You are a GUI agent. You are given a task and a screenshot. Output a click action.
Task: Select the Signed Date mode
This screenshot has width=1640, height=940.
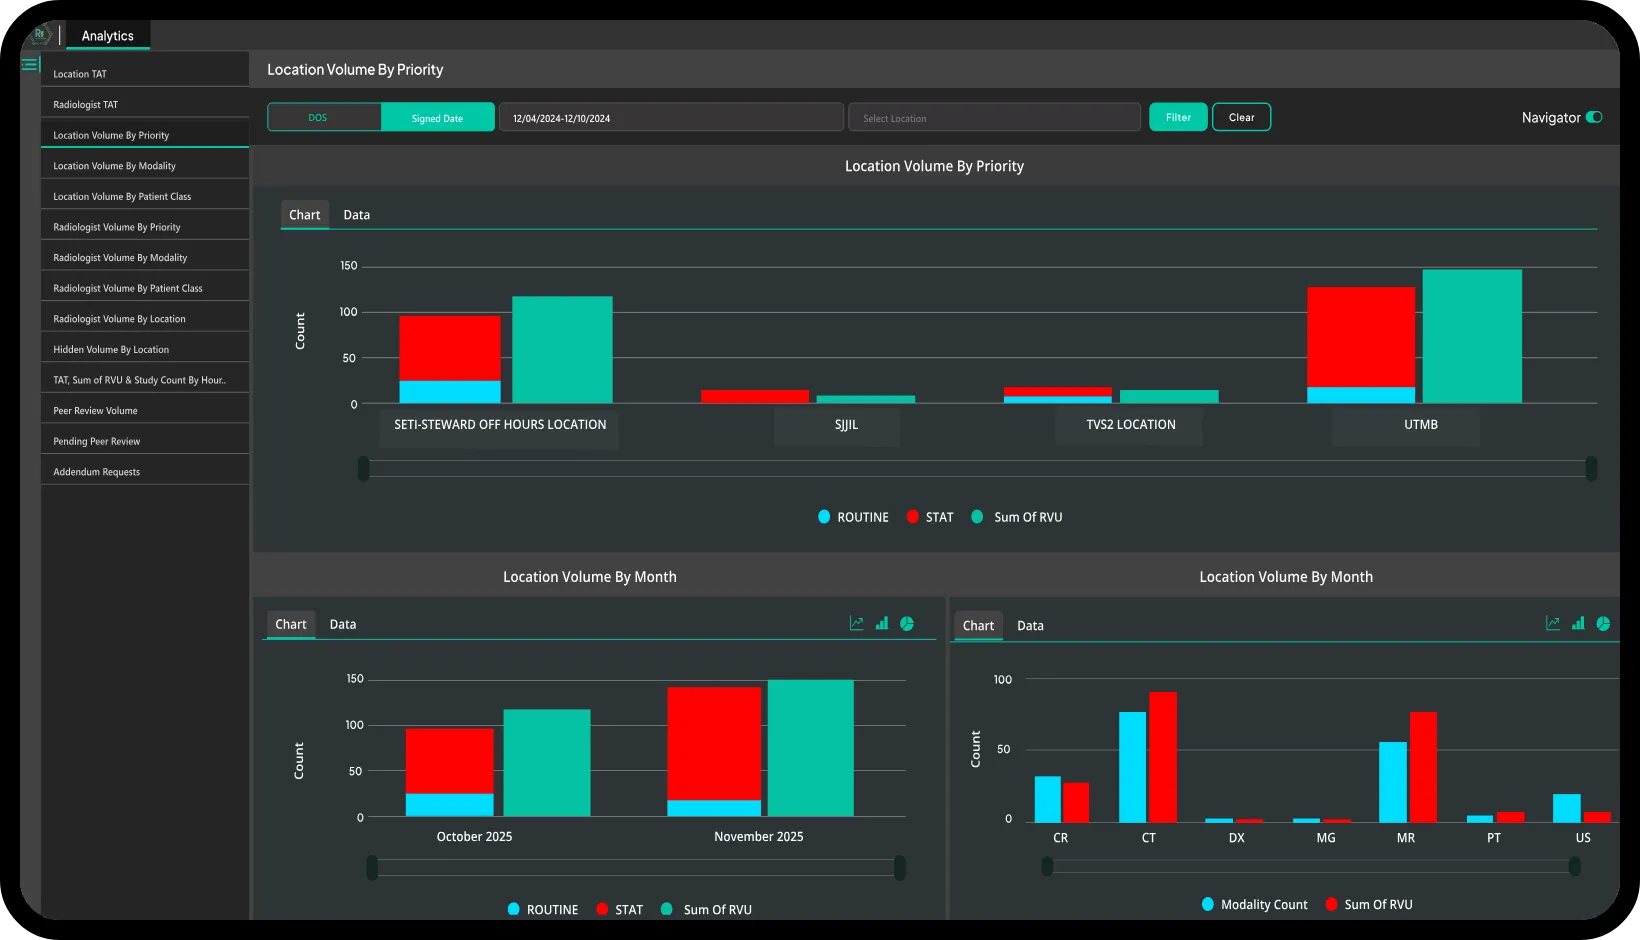coord(437,117)
